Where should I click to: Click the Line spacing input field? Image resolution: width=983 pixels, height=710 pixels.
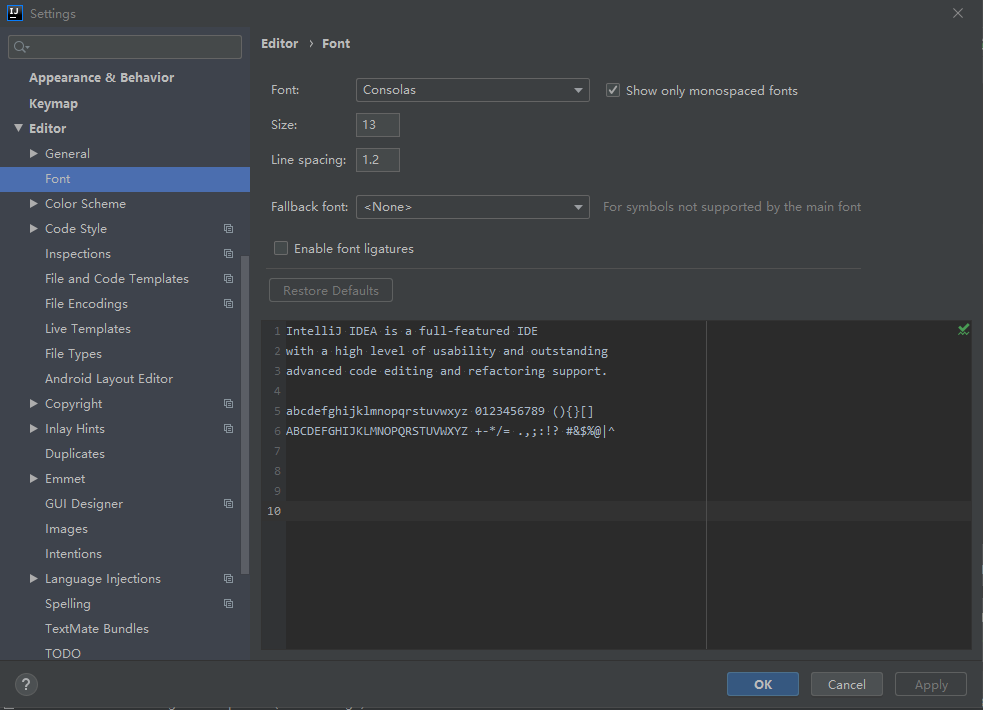click(x=377, y=160)
